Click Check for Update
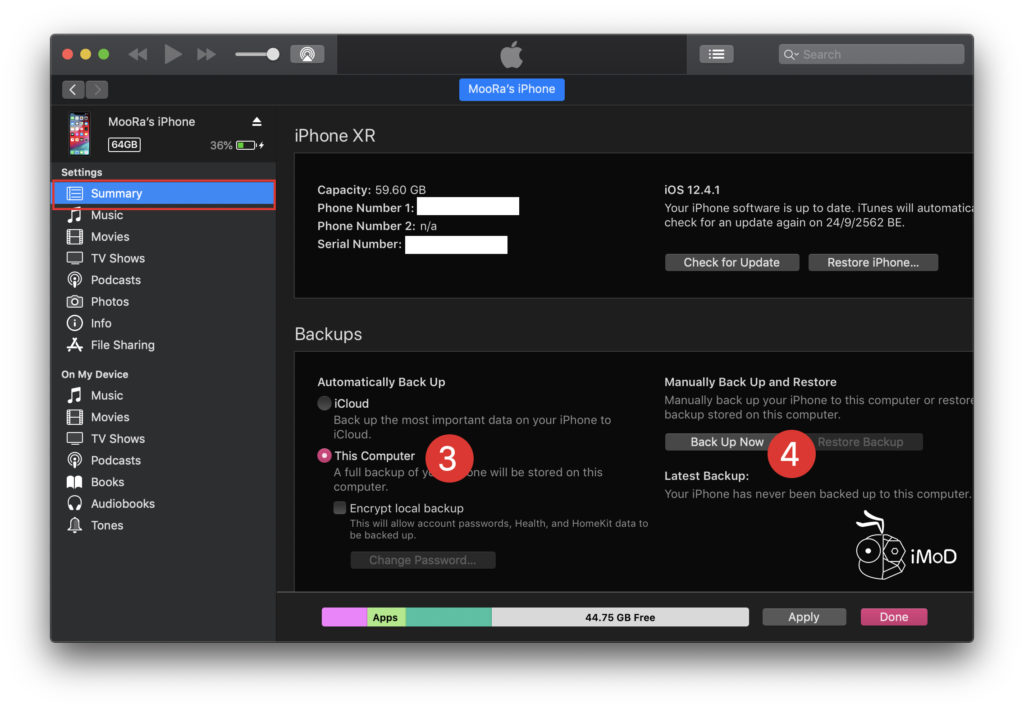This screenshot has width=1024, height=709. (x=731, y=262)
